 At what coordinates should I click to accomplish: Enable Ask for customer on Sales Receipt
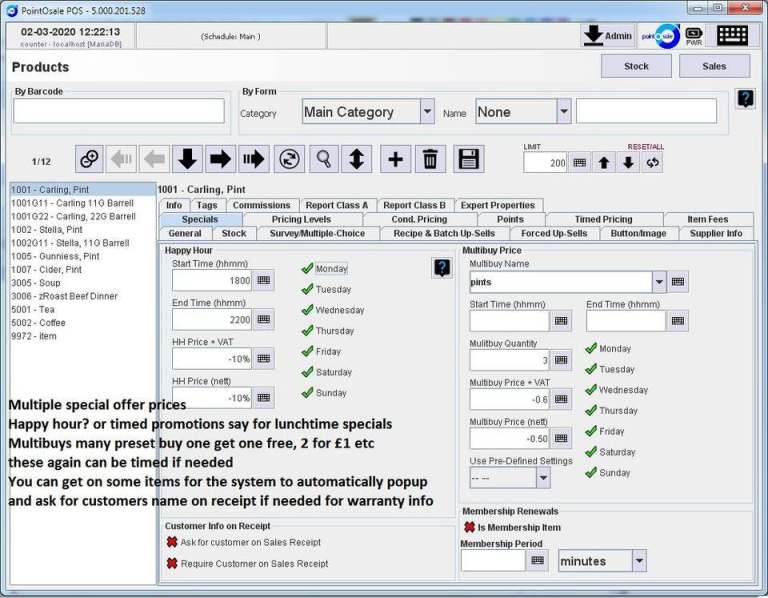172,542
